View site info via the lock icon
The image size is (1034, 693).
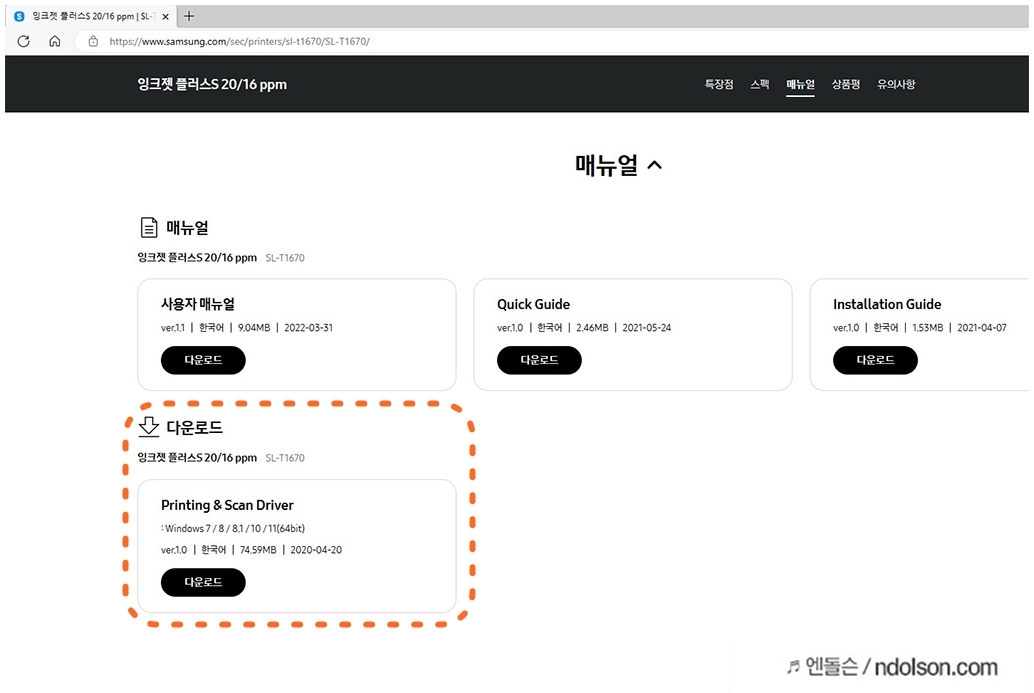click(x=93, y=41)
